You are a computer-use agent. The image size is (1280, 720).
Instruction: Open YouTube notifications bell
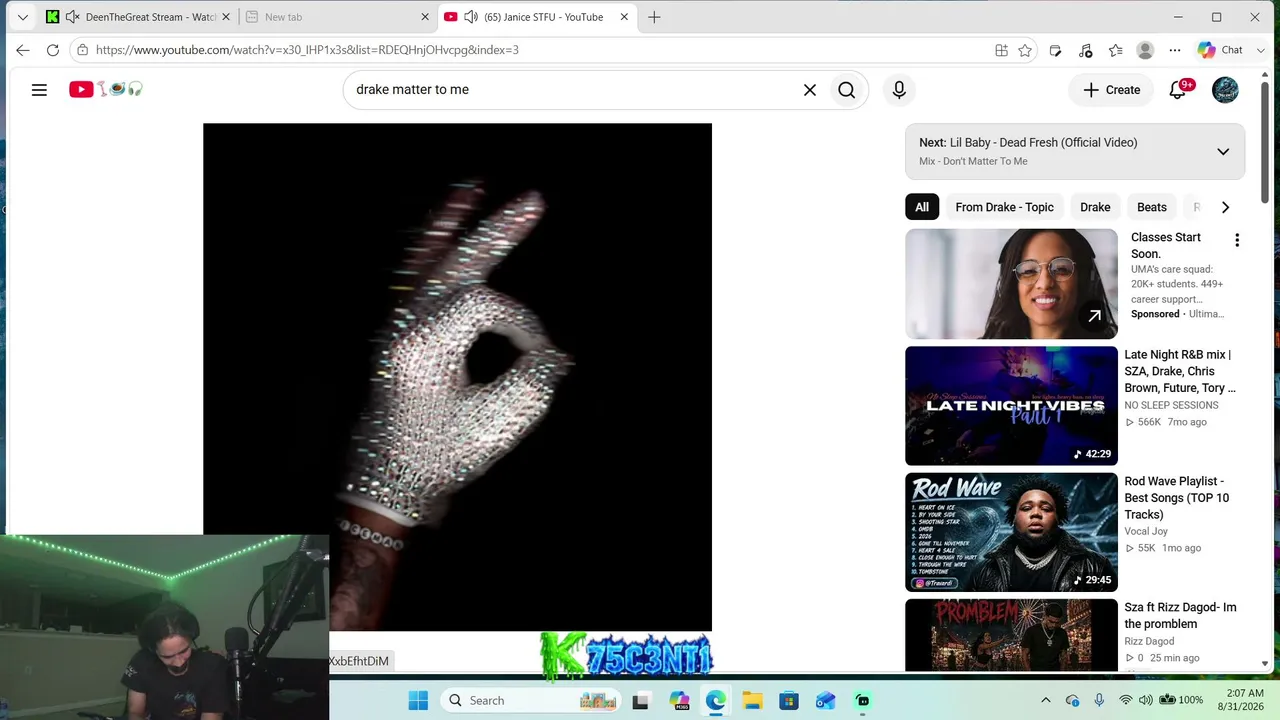[1178, 90]
